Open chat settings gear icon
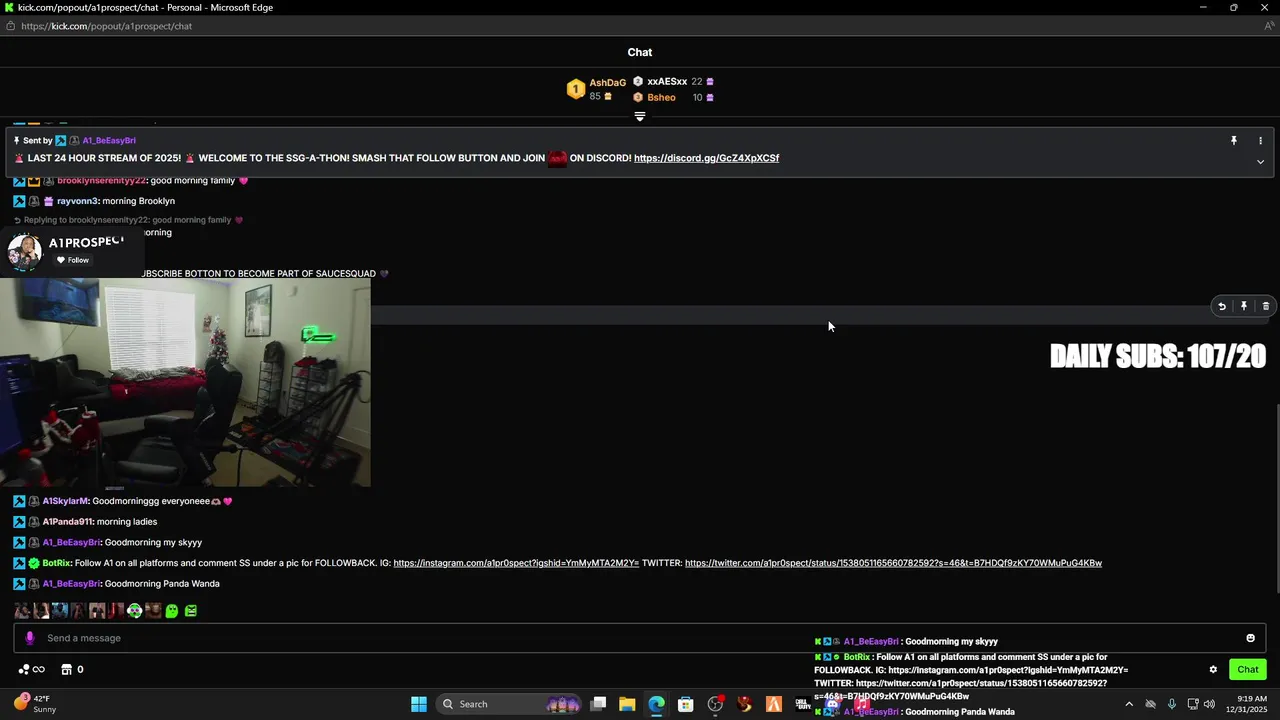This screenshot has height=720, width=1280. click(x=1213, y=670)
